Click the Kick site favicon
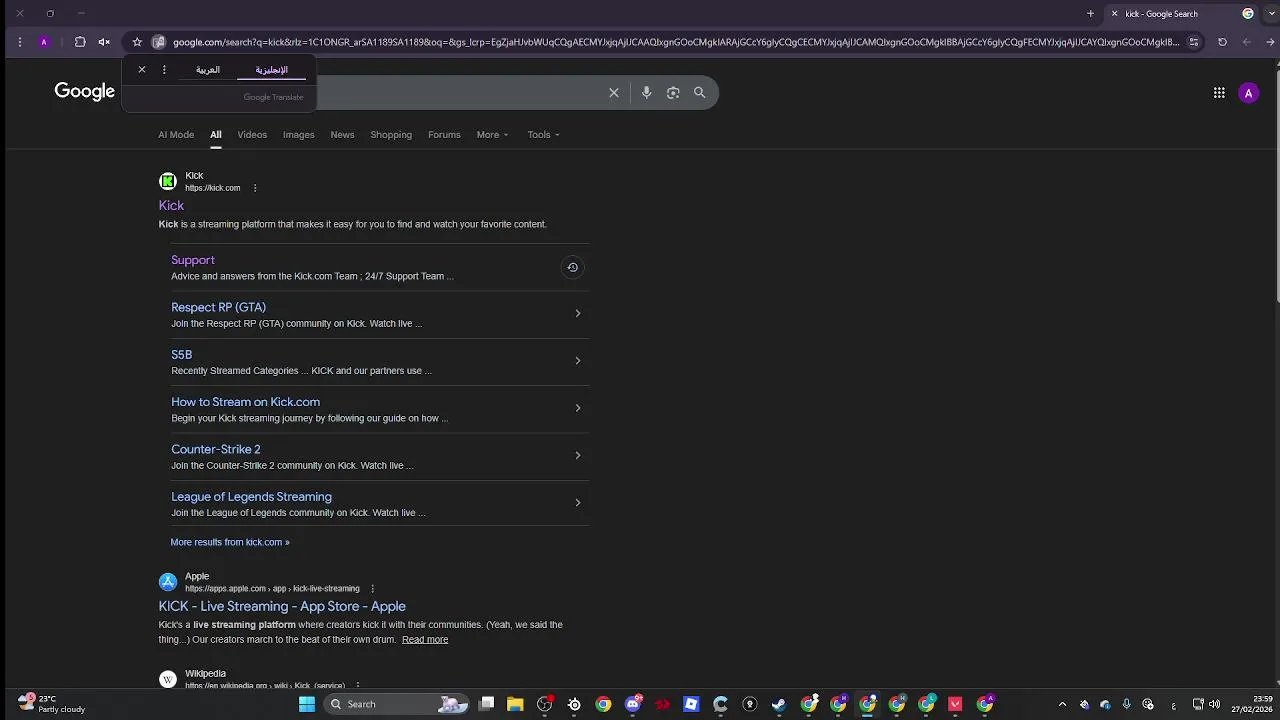 (x=168, y=181)
